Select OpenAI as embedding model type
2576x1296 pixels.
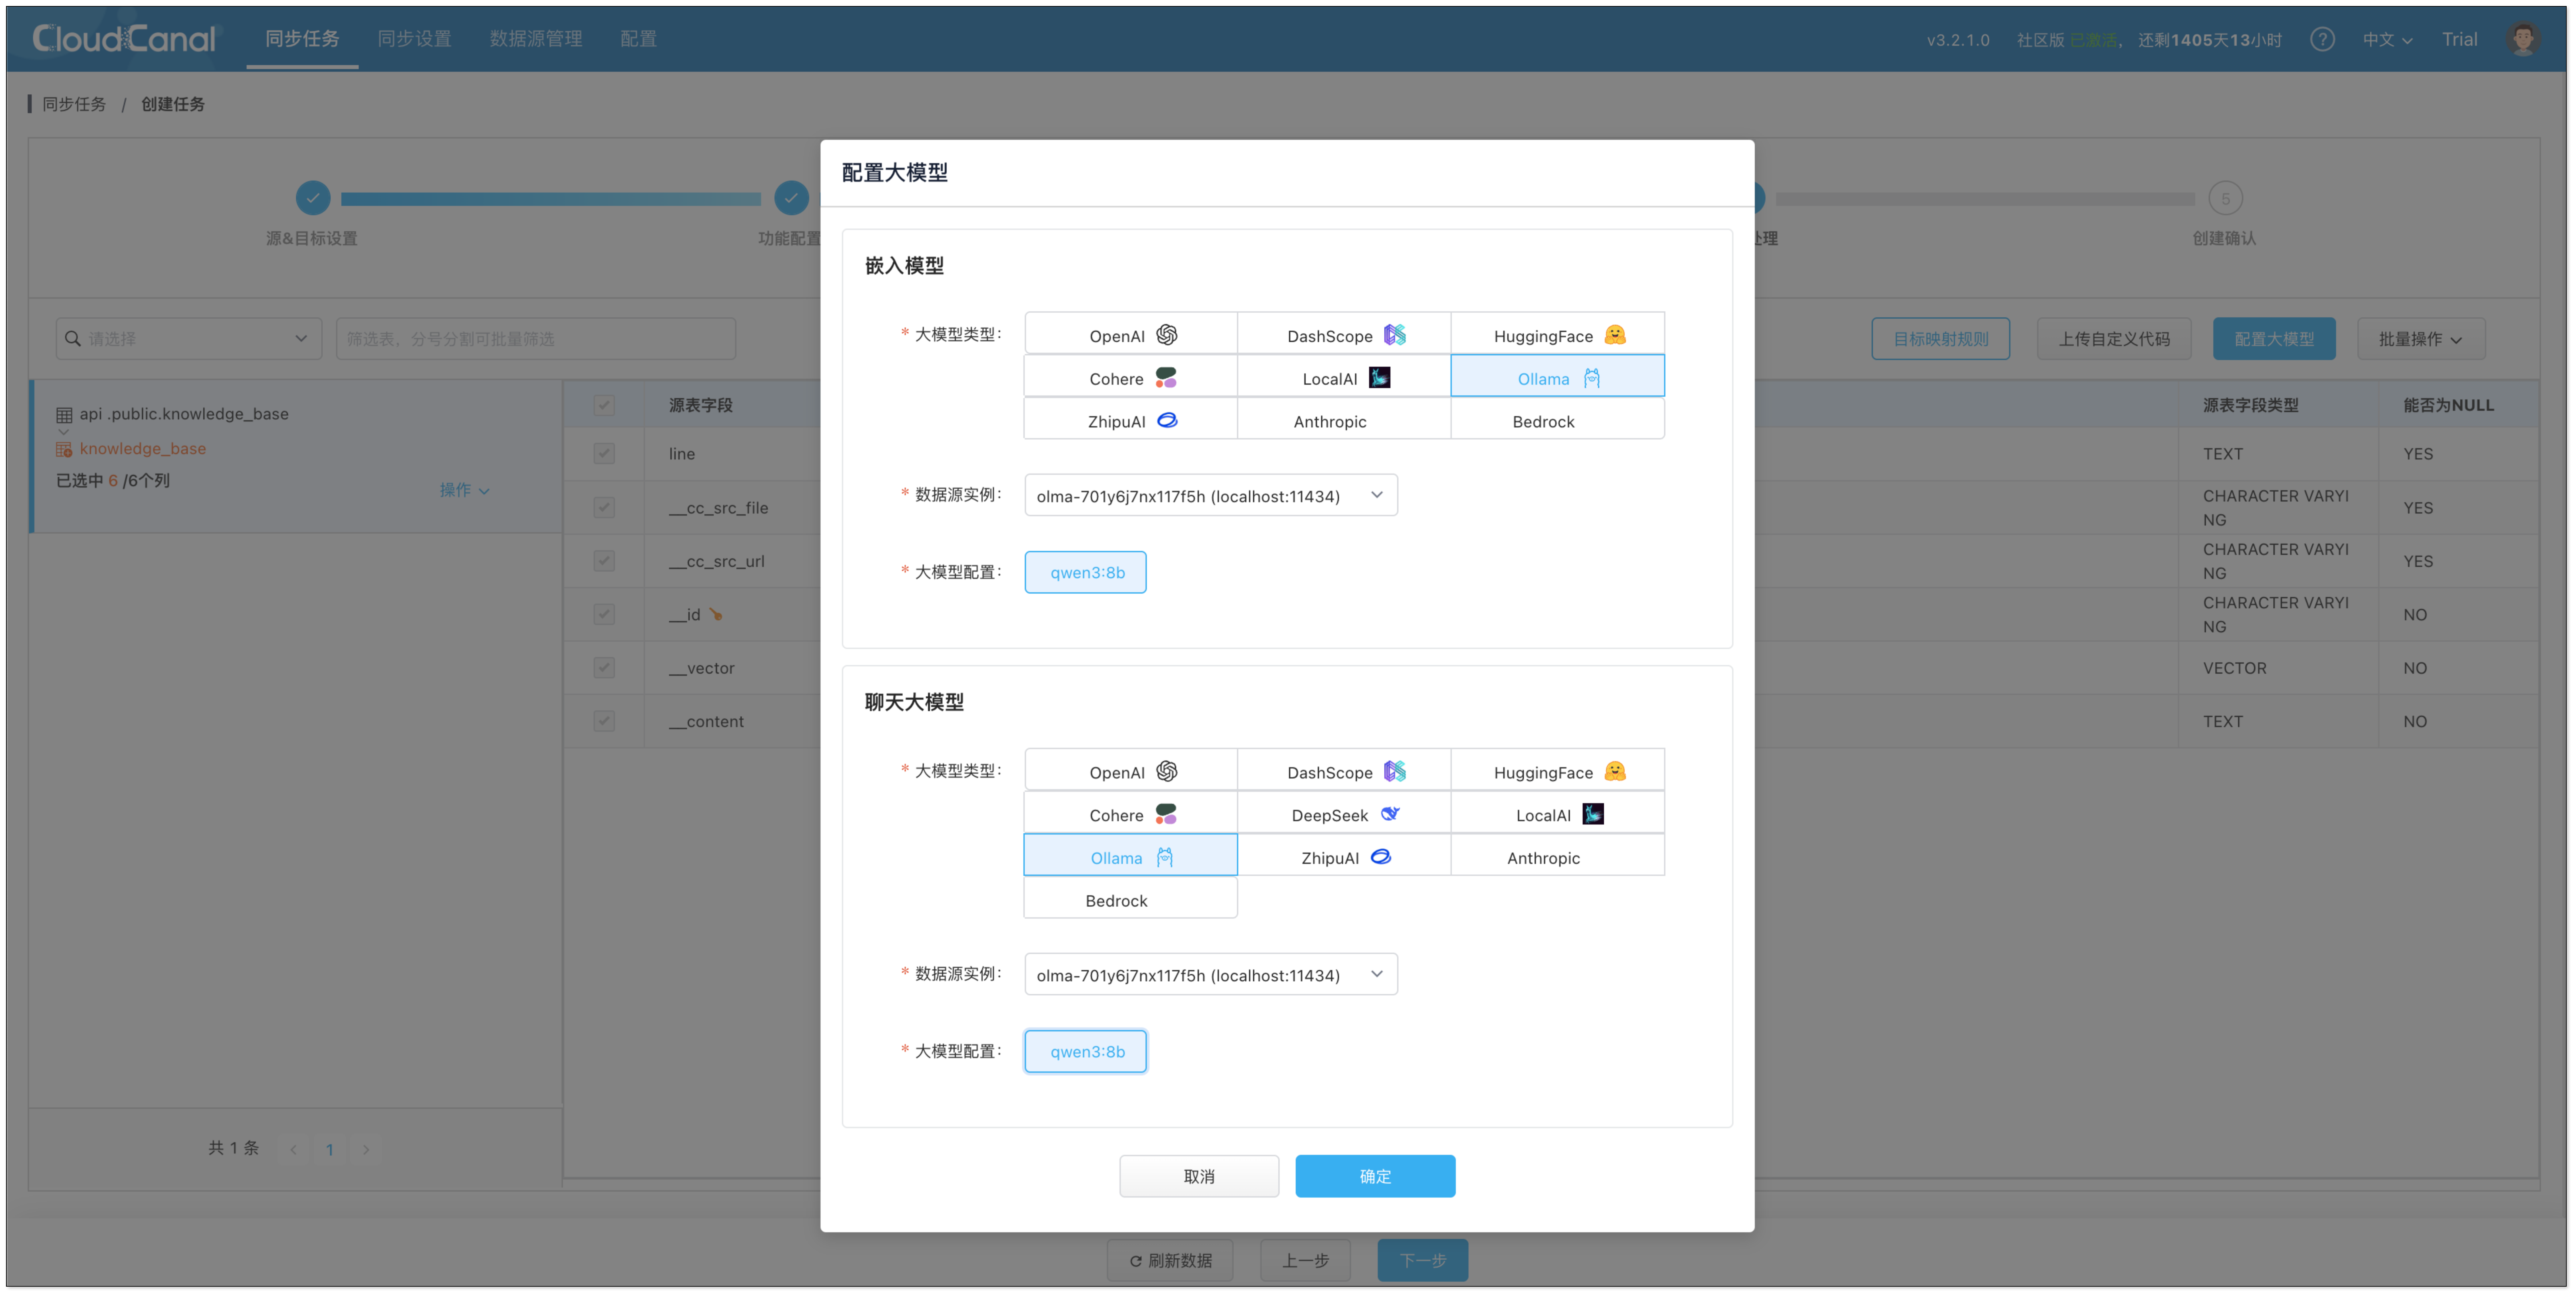click(1131, 335)
